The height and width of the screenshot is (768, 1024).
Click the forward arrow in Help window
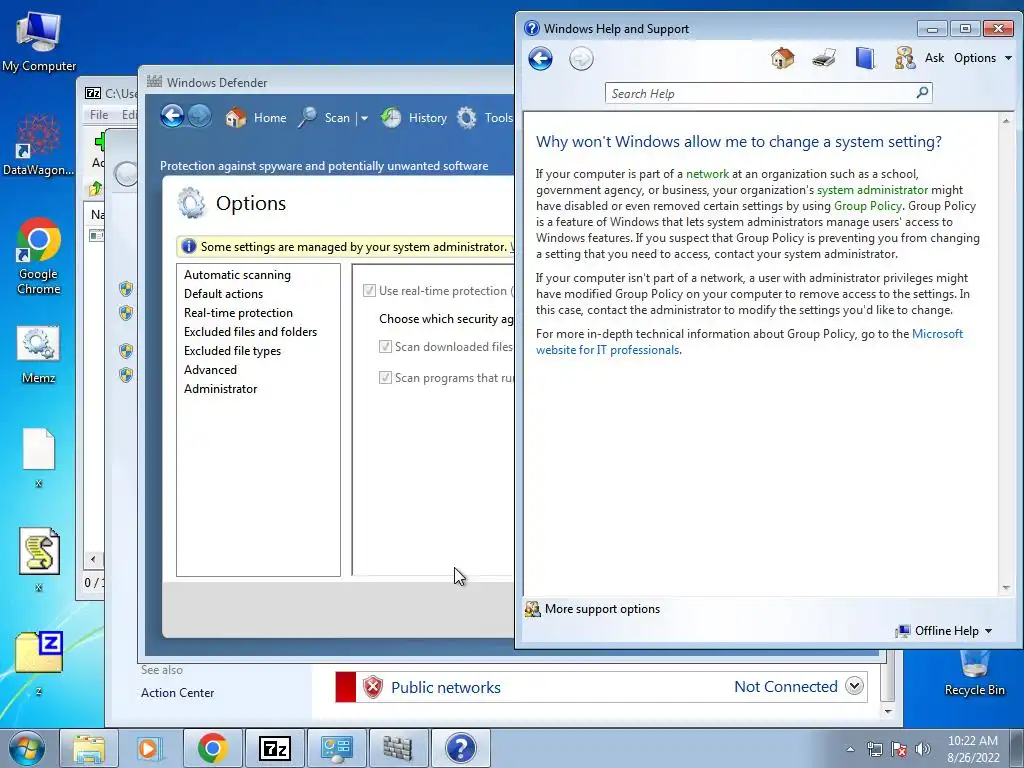(581, 59)
